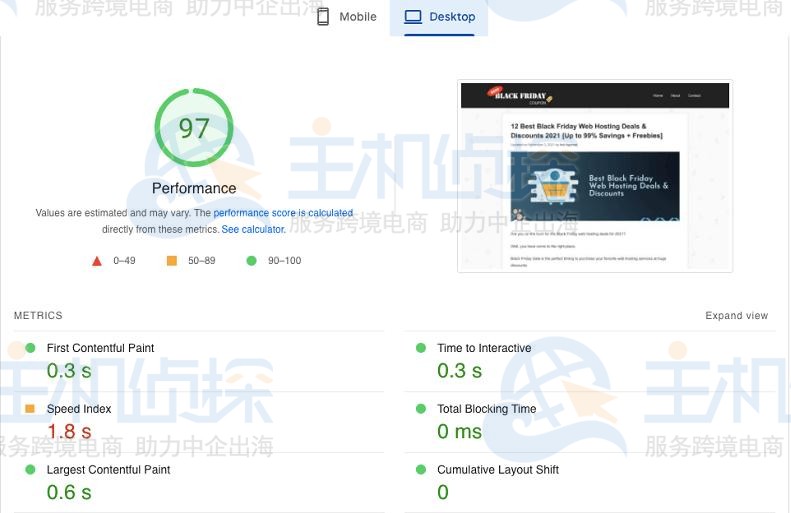Image resolution: width=791 pixels, height=513 pixels.
Task: Switch to the Mobile tab
Action: 347,17
